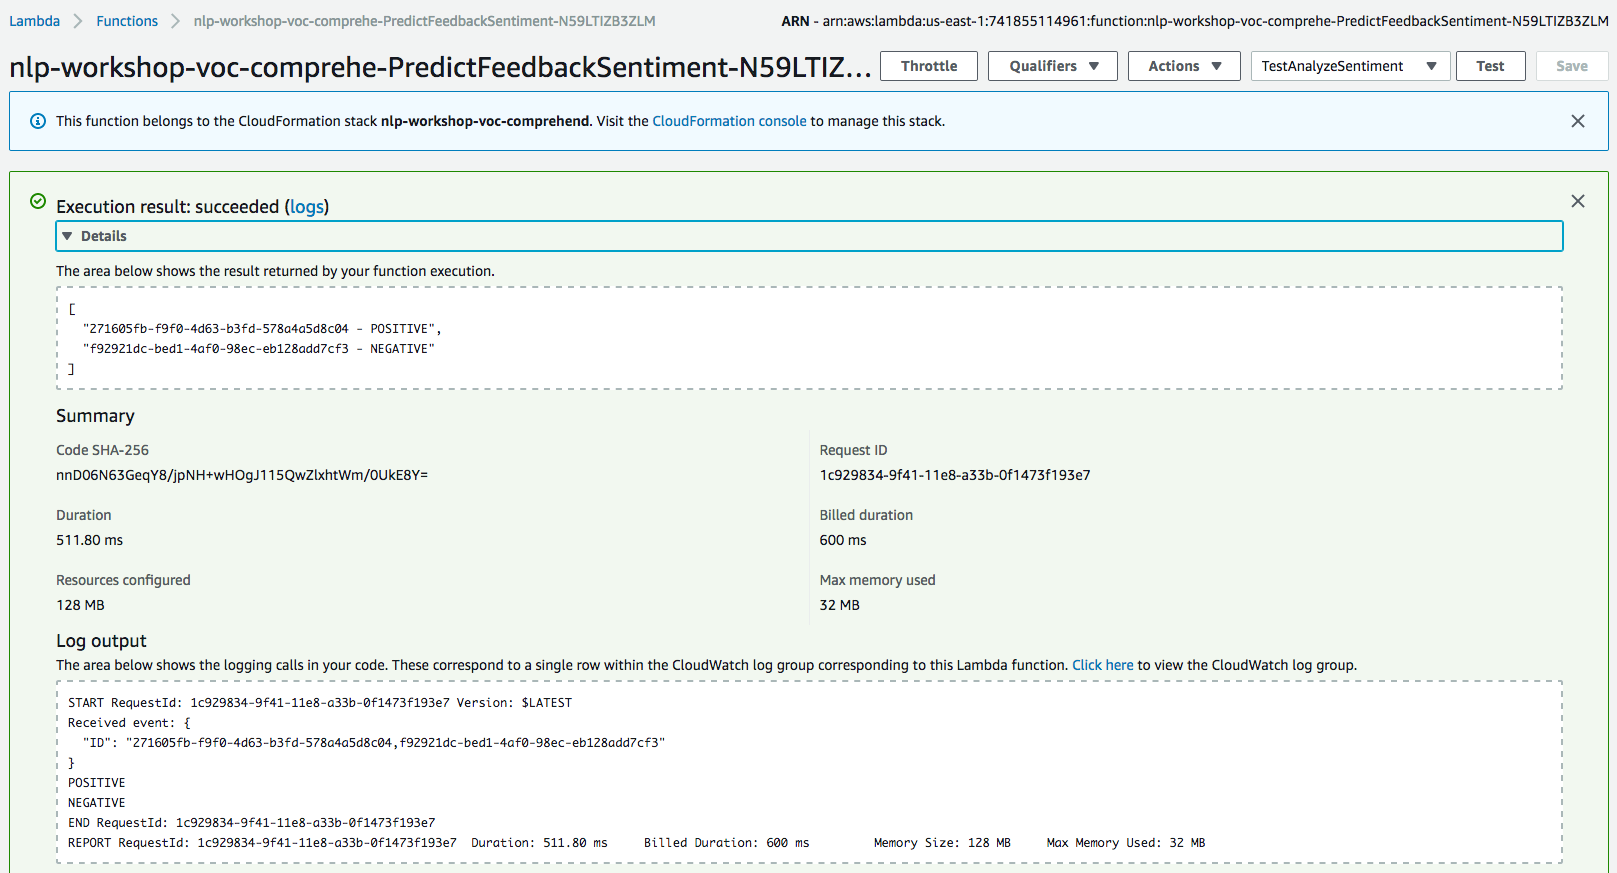Click the Max memory used value 32 MB
This screenshot has width=1617, height=873.
tap(840, 605)
